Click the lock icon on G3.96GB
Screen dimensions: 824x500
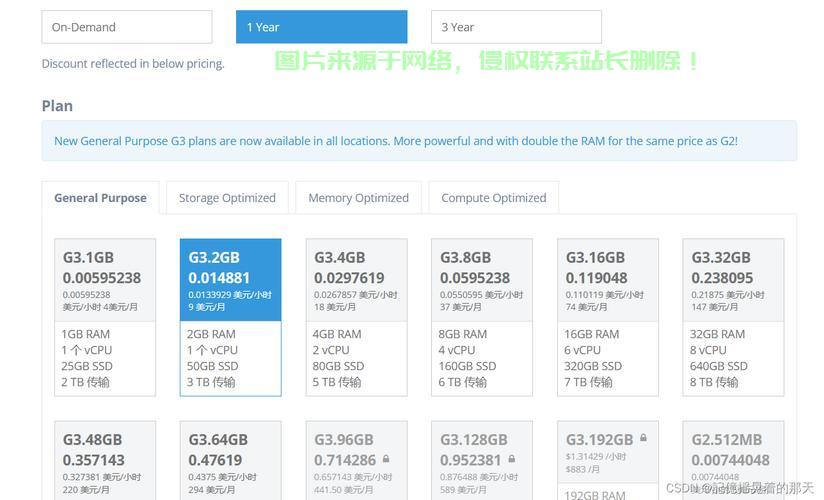pyautogui.click(x=386, y=459)
